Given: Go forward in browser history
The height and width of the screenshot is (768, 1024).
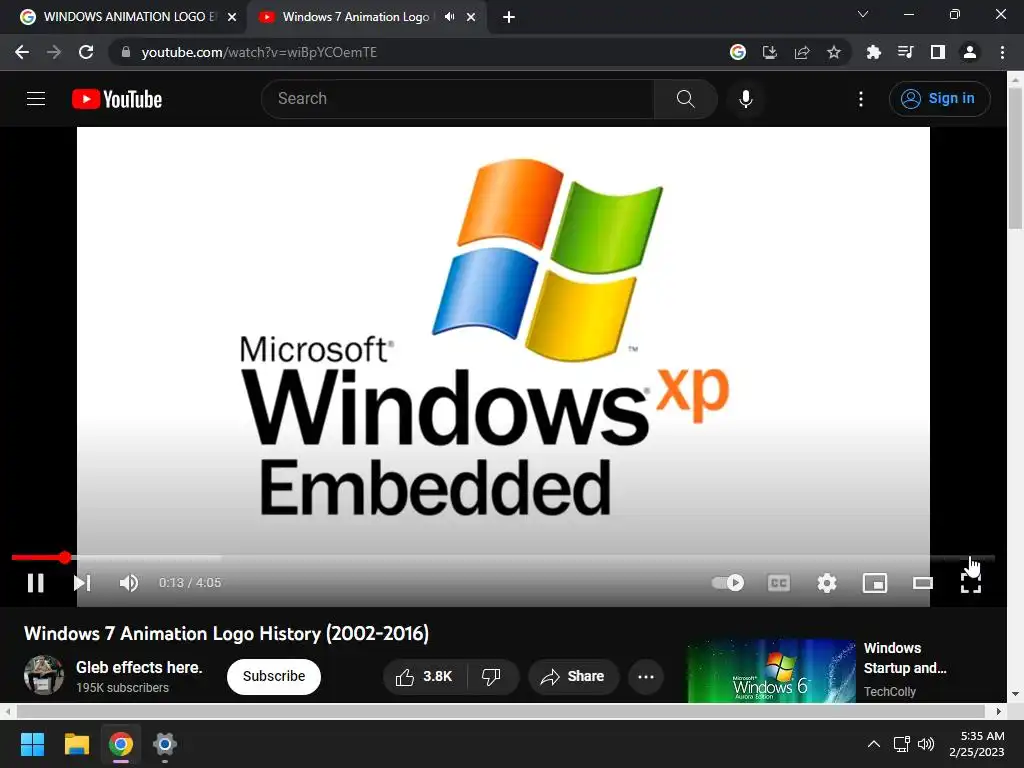Looking at the screenshot, I should tap(54, 52).
